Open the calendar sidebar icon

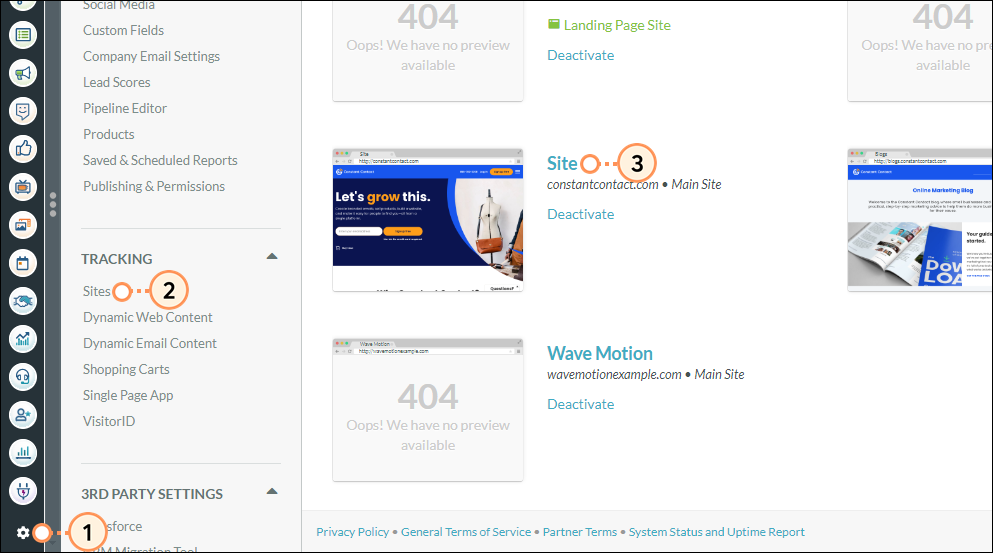point(23,263)
